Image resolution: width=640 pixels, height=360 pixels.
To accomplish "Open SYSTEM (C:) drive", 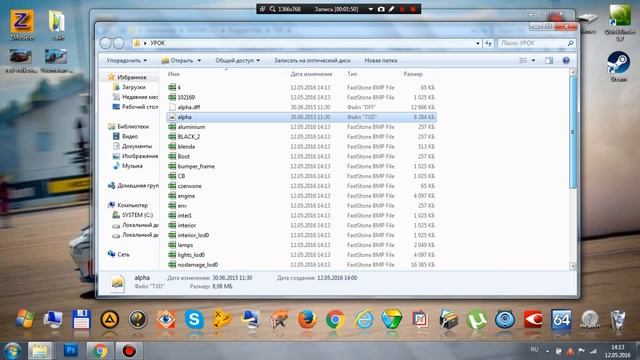I will pyautogui.click(x=137, y=215).
